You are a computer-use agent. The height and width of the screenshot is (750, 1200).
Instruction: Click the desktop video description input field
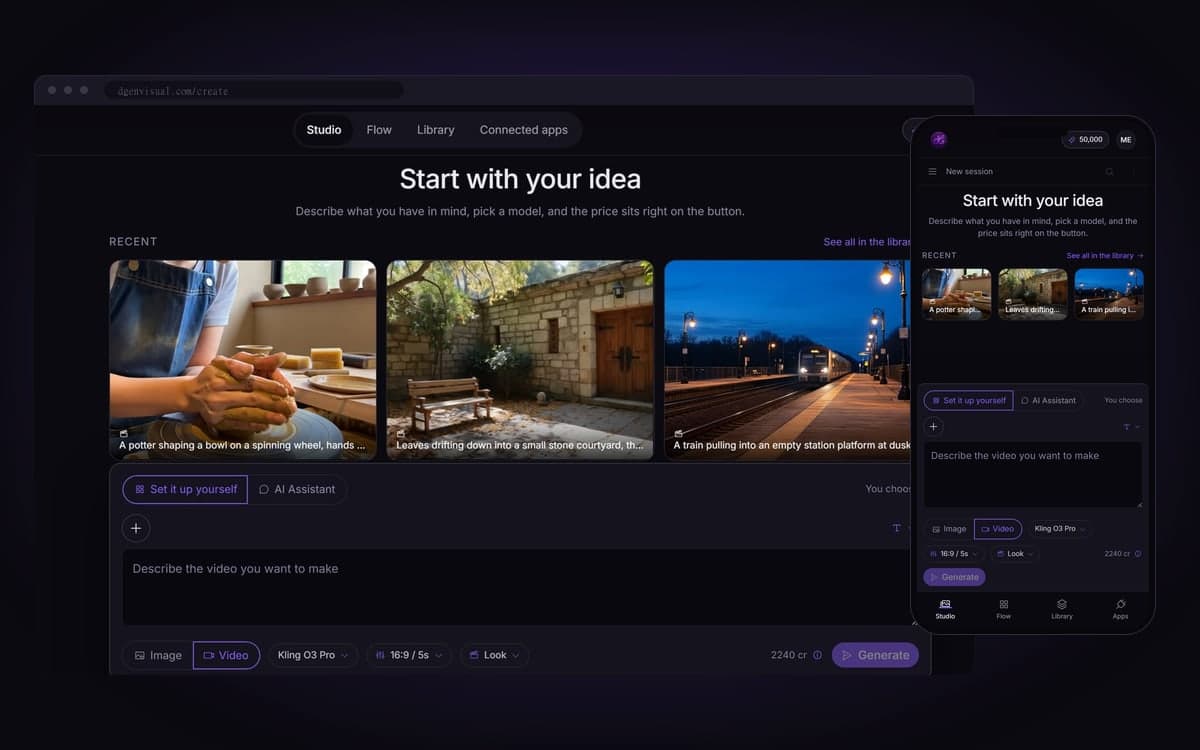pyautogui.click(x=516, y=587)
